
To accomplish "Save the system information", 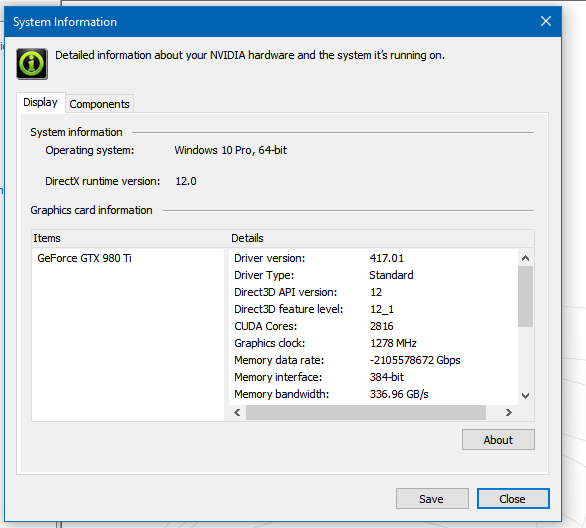I will click(432, 499).
